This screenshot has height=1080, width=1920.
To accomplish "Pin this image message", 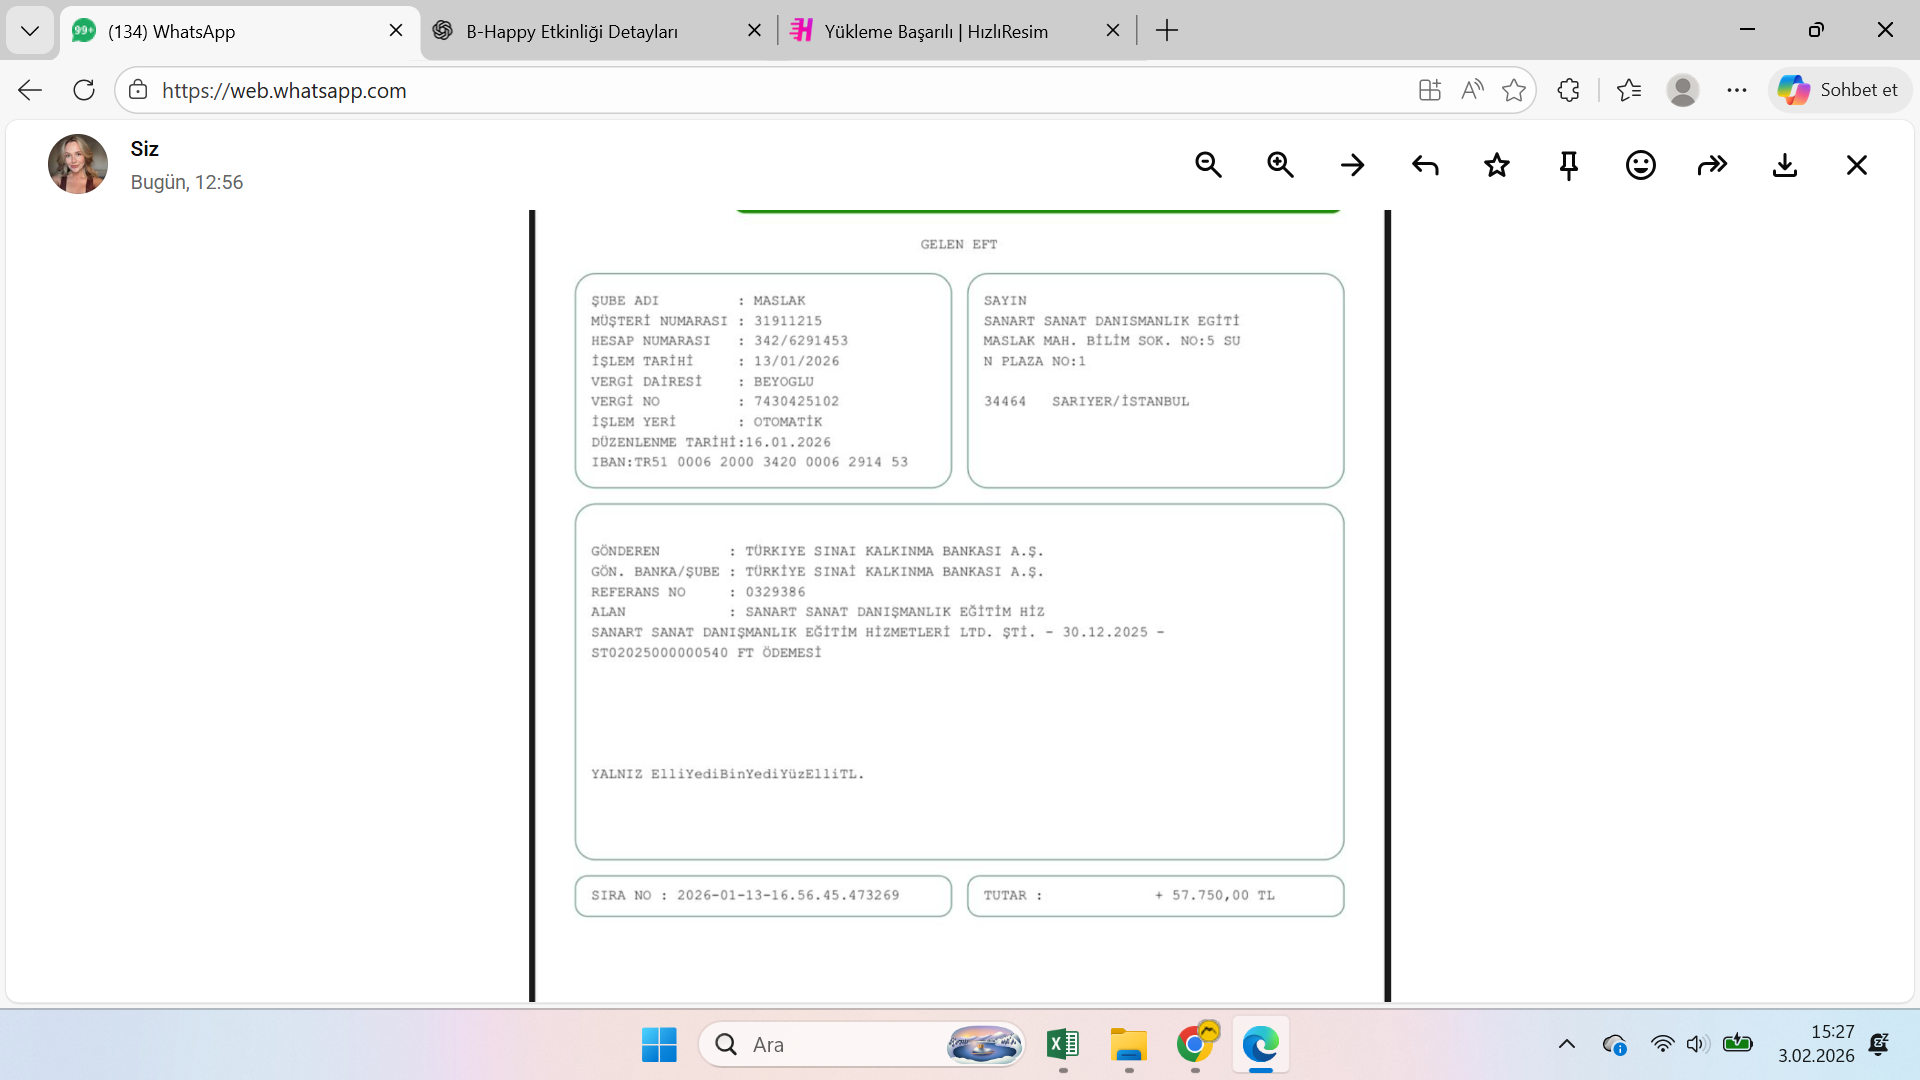I will coord(1569,165).
